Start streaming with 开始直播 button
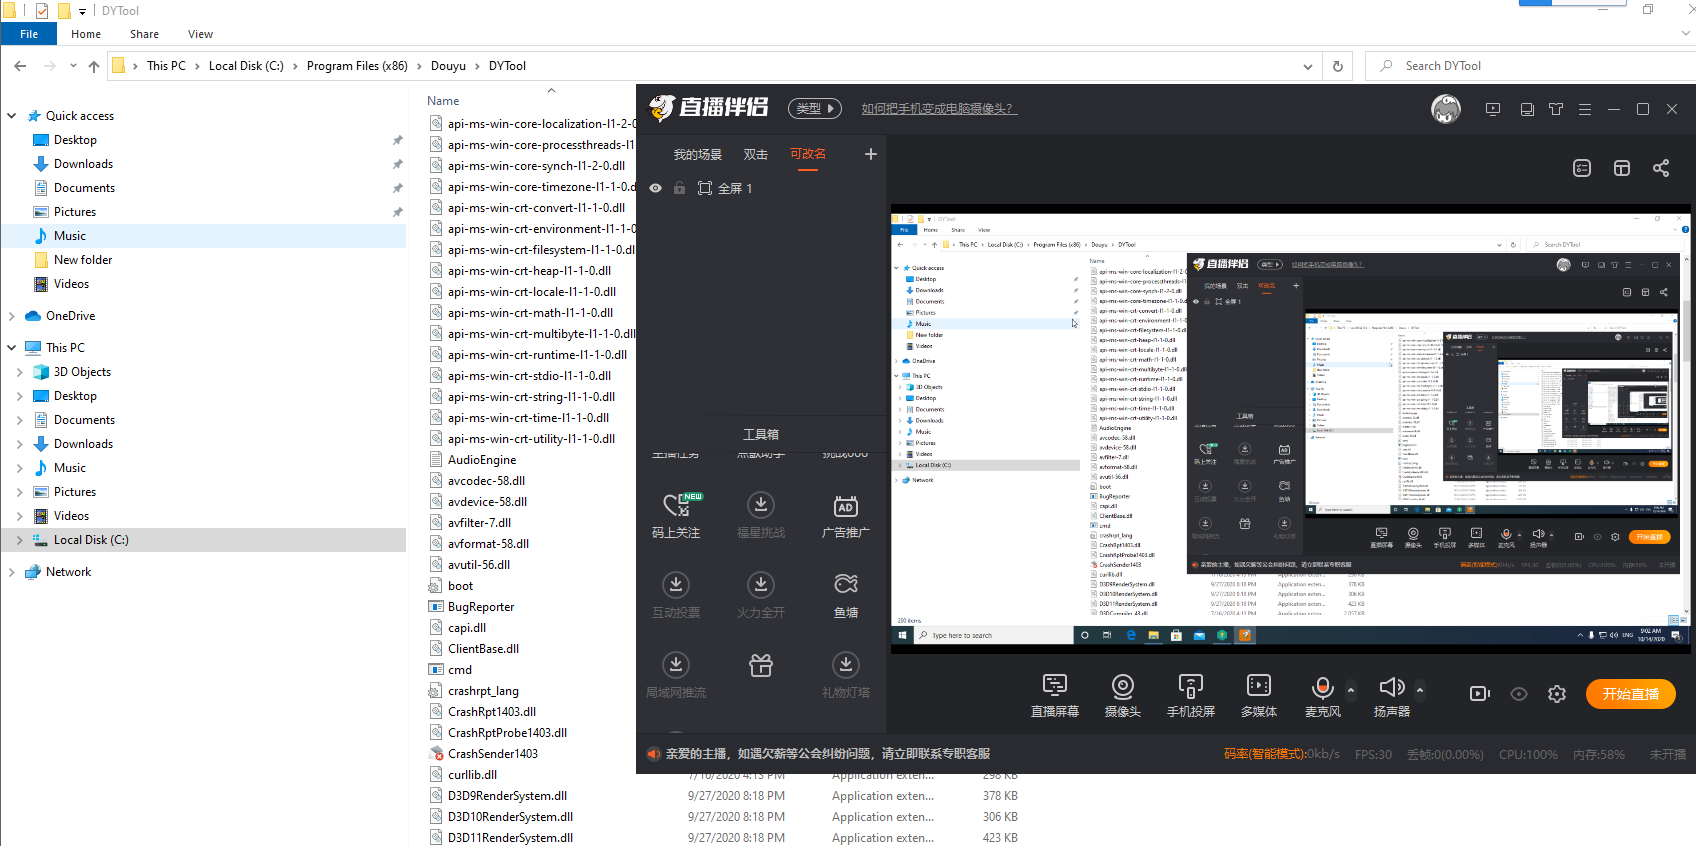This screenshot has width=1696, height=846. (x=1630, y=694)
